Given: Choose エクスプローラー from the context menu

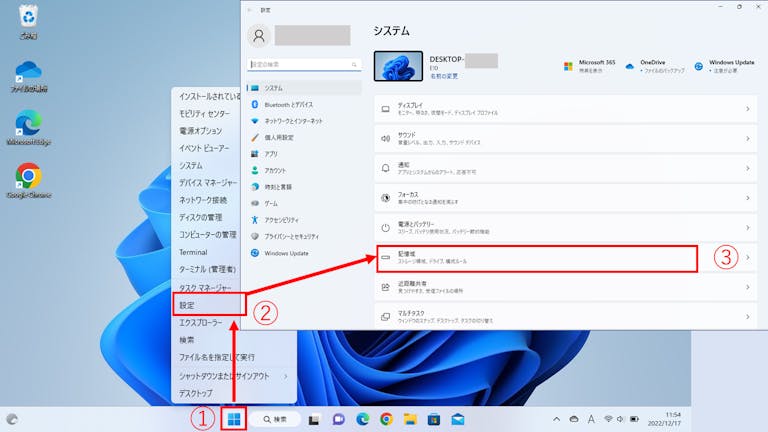Looking at the screenshot, I should pos(201,323).
